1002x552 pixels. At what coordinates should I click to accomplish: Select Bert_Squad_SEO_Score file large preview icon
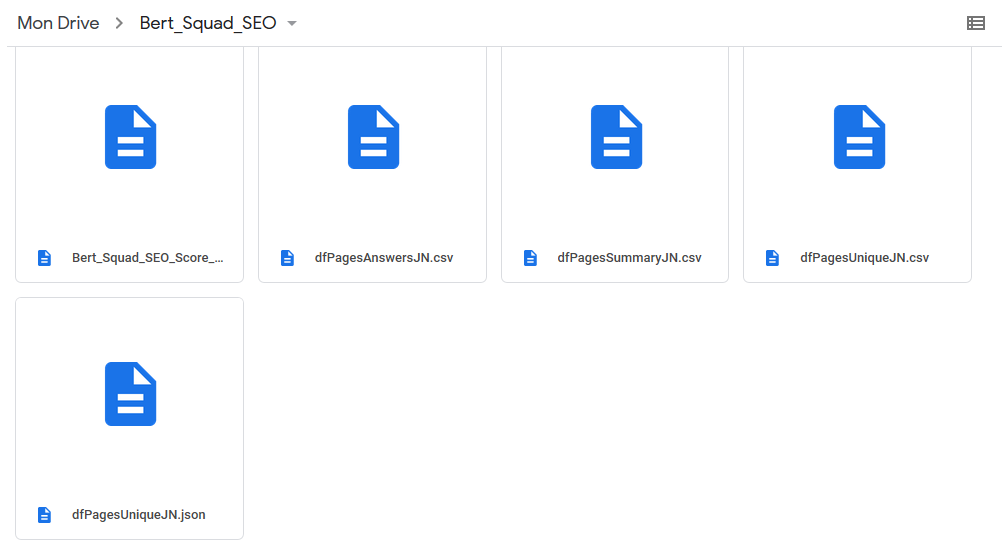click(x=130, y=137)
